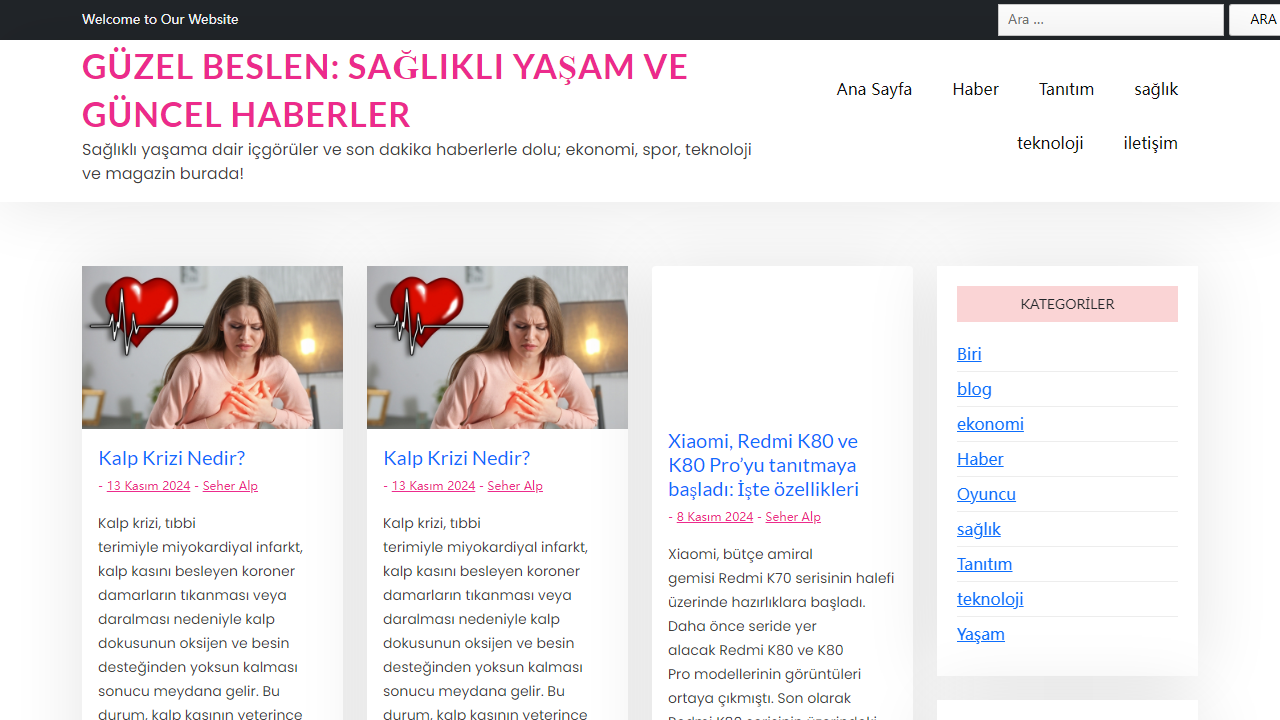
Task: Click the ARA search button
Action: coord(1262,19)
